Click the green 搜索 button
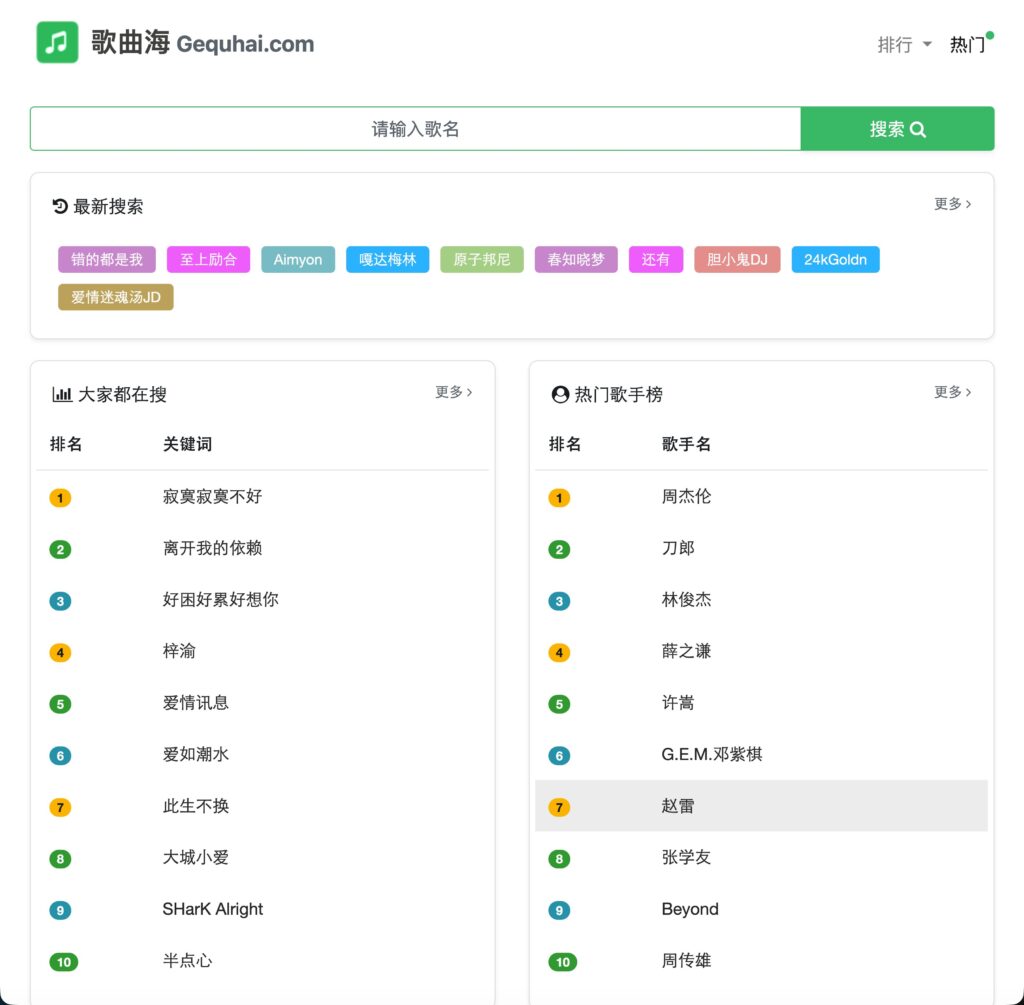The width and height of the screenshot is (1024, 1005). click(897, 129)
